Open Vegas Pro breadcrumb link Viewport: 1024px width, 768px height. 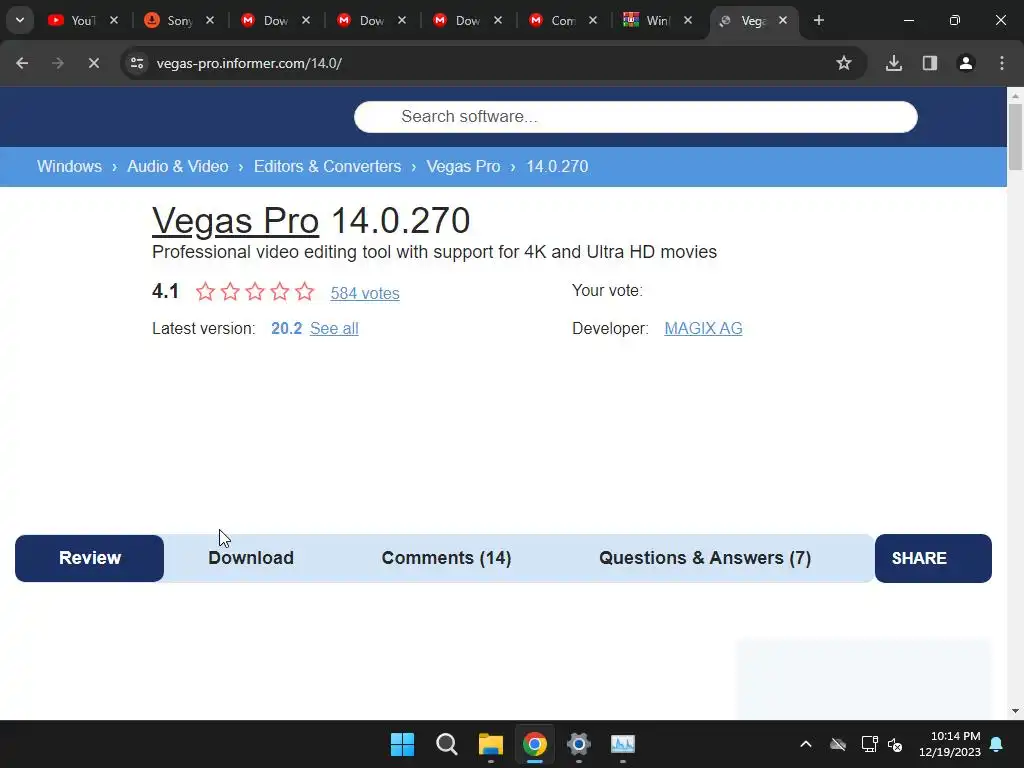pos(463,167)
